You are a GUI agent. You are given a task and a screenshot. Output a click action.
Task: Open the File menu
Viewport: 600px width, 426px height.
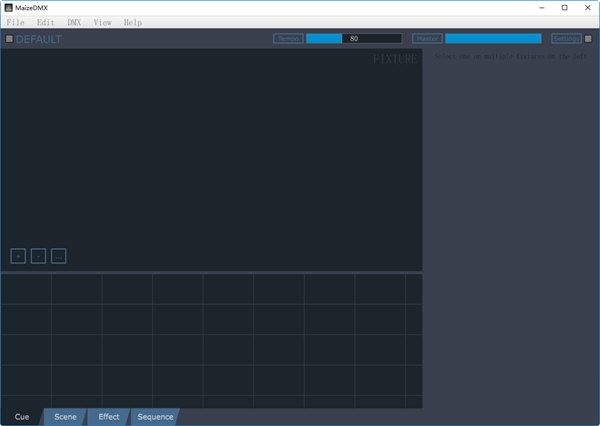pos(15,22)
